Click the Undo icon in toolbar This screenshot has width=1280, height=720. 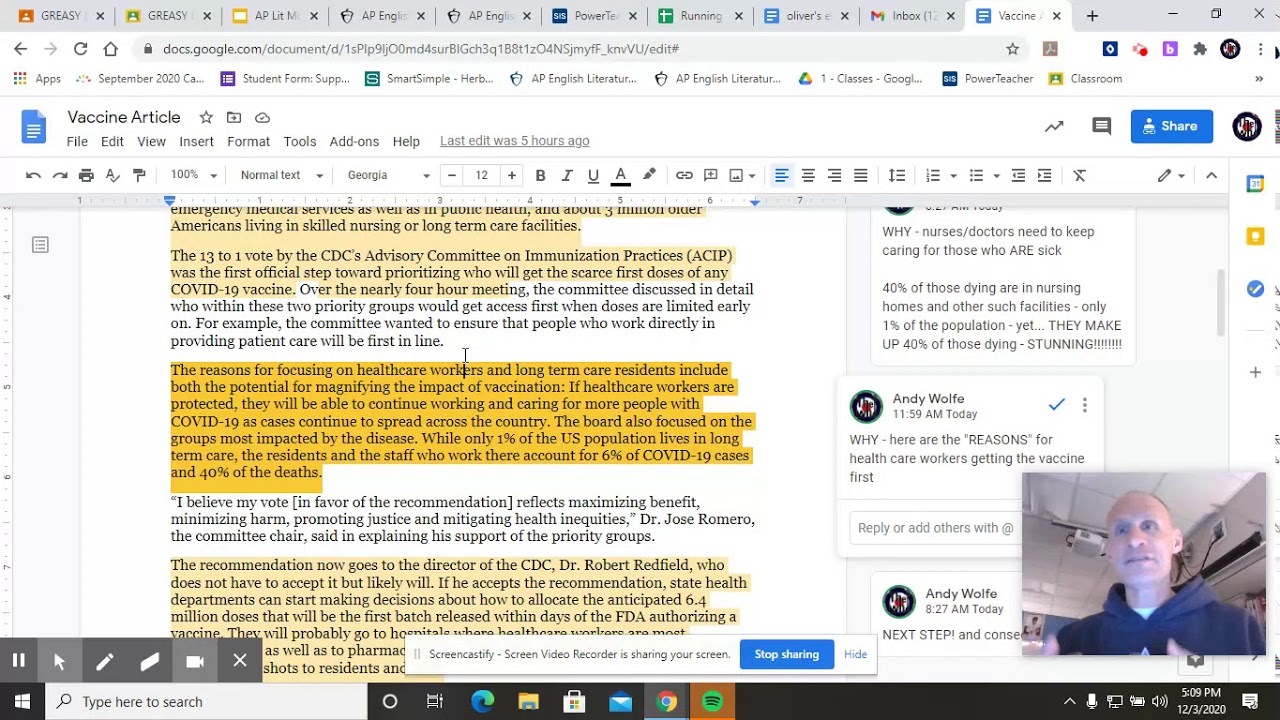pyautogui.click(x=33, y=175)
